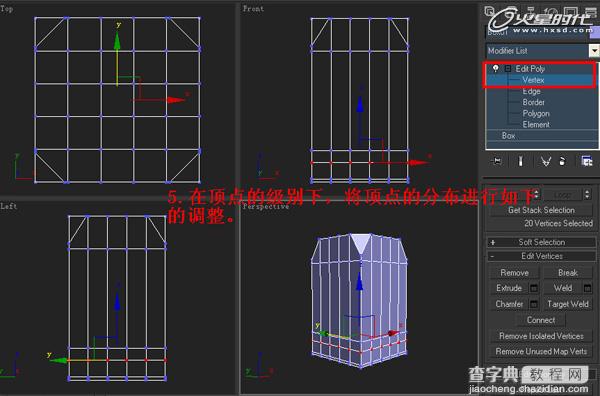Open the Configure Modifier Sets icon
Image resolution: width=600 pixels, height=396 pixels.
(587, 161)
